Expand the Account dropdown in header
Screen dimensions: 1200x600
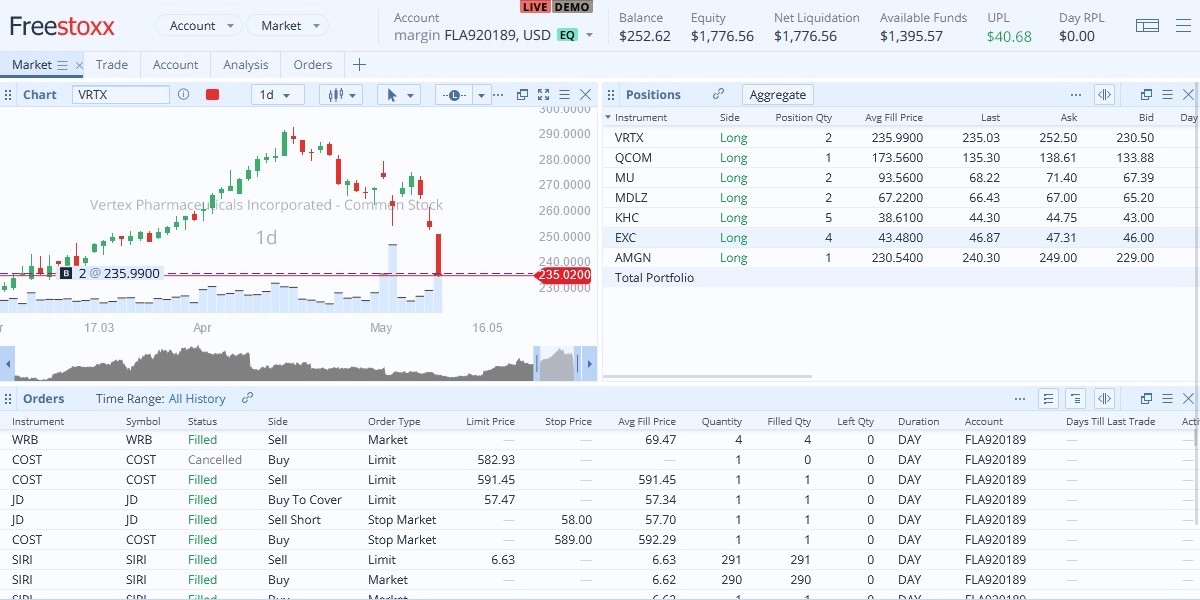click(x=198, y=26)
